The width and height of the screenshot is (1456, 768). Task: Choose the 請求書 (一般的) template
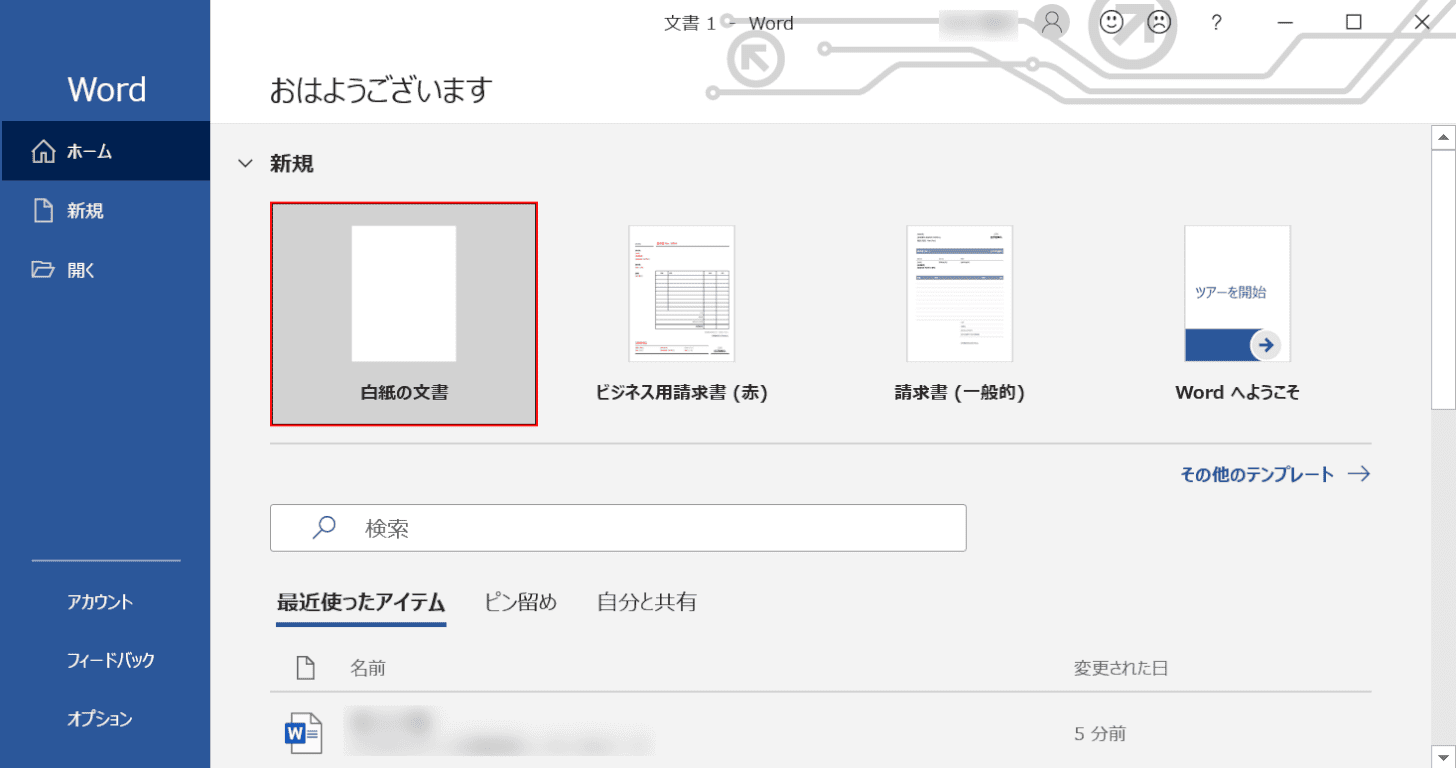[x=959, y=314]
